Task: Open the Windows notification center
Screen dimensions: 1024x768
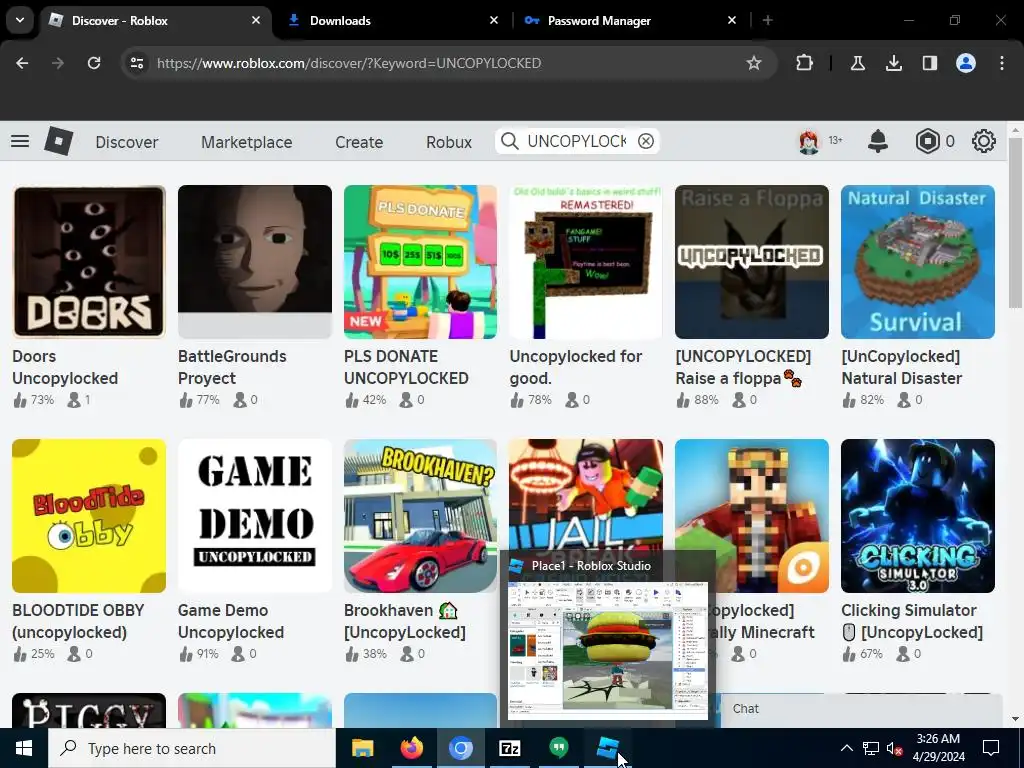Action: [991, 748]
